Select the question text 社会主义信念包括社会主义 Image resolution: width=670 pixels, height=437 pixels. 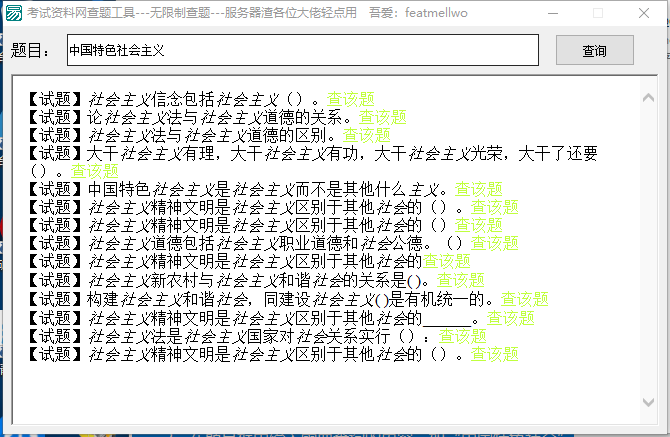click(184, 99)
